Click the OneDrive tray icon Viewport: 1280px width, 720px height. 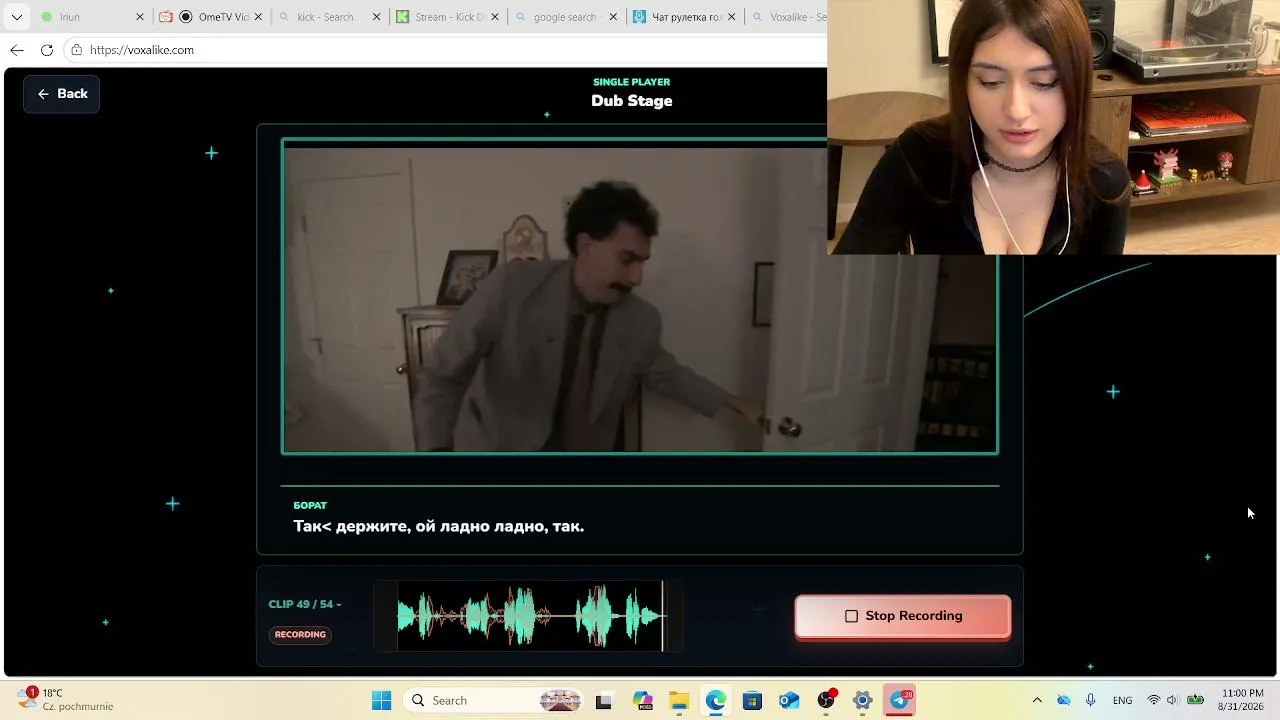click(1064, 700)
